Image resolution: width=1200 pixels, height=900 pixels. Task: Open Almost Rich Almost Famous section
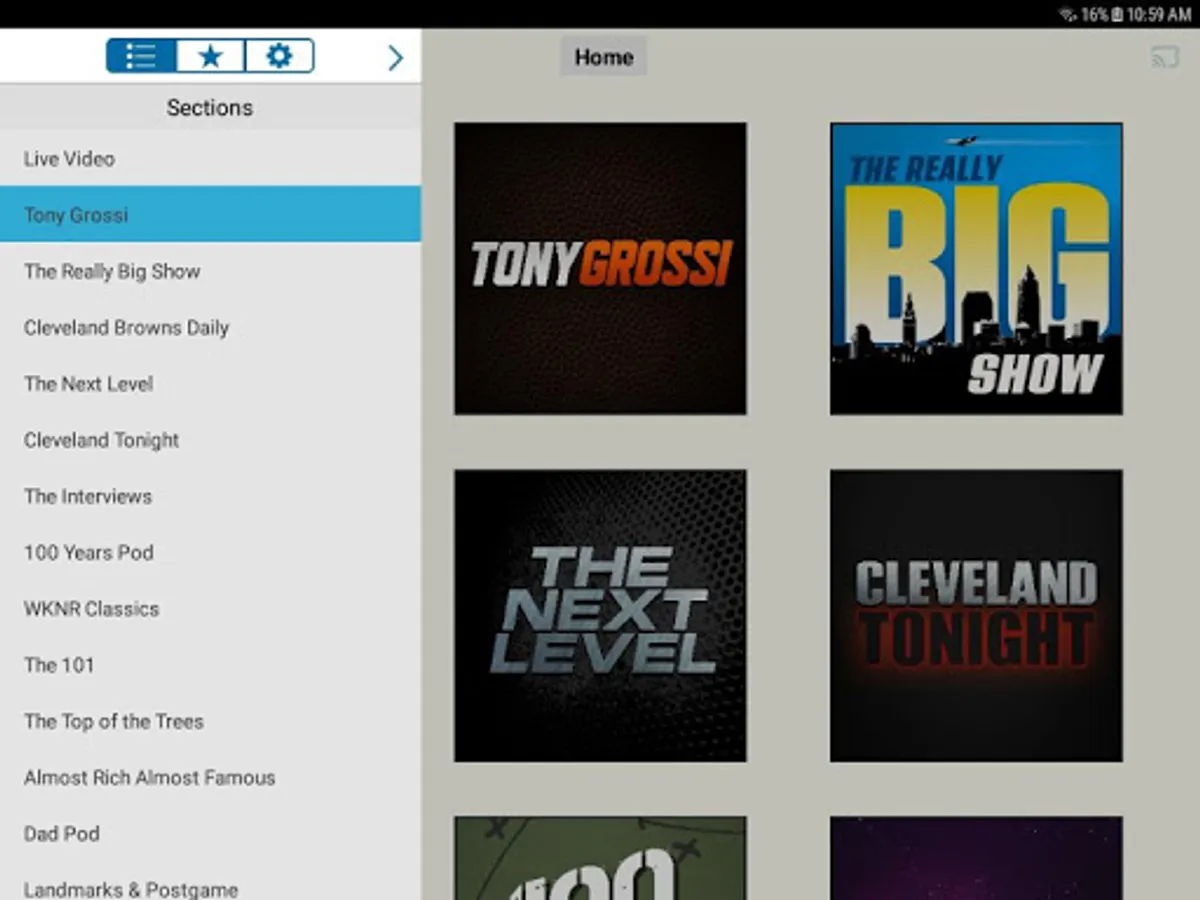coord(210,777)
